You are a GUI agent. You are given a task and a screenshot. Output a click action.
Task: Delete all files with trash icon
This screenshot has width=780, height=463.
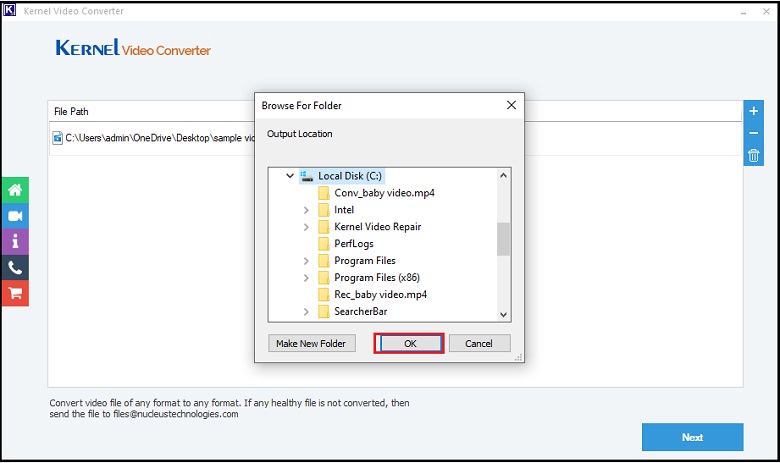click(754, 155)
